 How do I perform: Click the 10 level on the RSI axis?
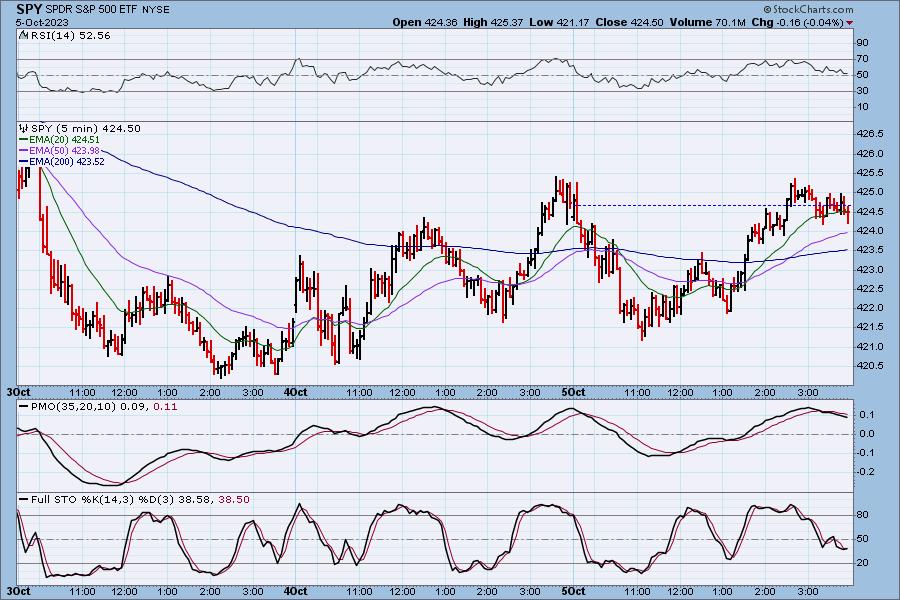point(862,107)
